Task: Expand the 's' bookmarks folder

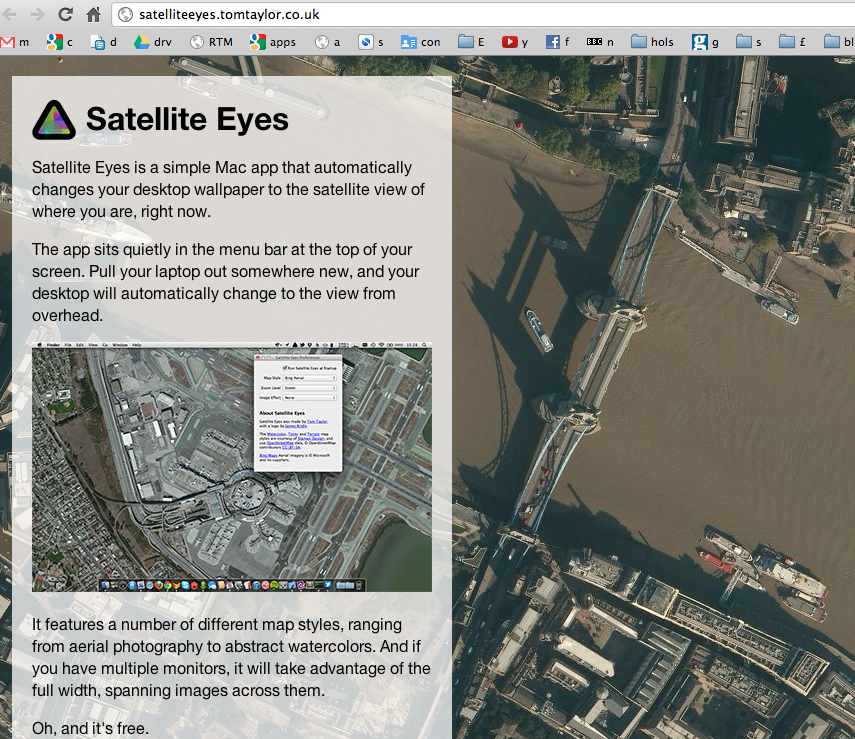Action: click(748, 42)
